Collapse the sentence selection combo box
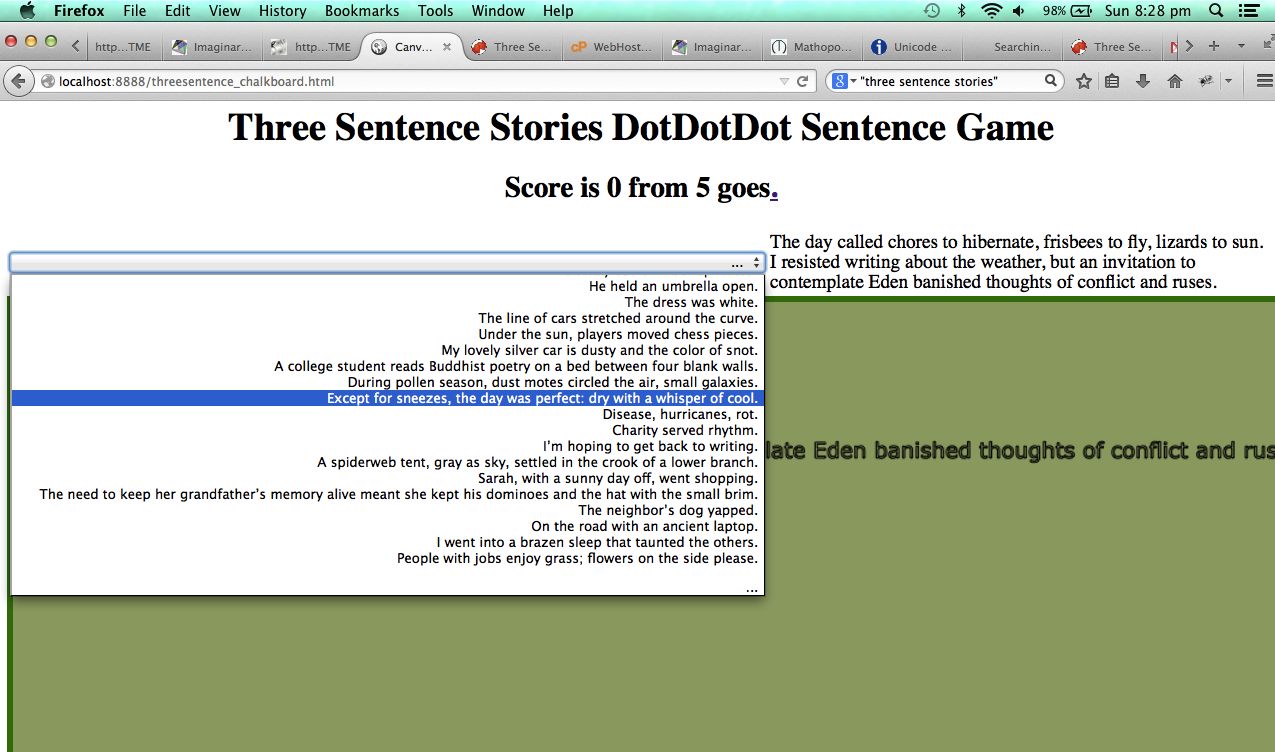Viewport: 1275px width, 752px height. pyautogui.click(x=756, y=261)
